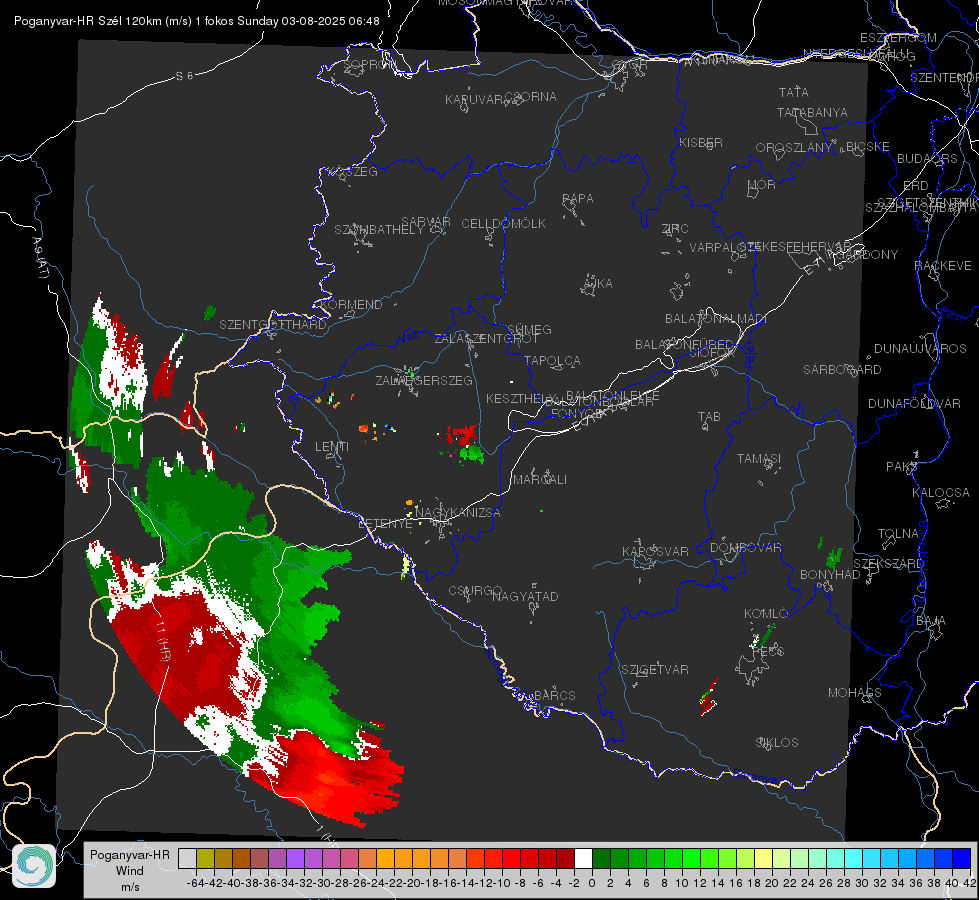Click the BALATONALMADI city label

[716, 319]
